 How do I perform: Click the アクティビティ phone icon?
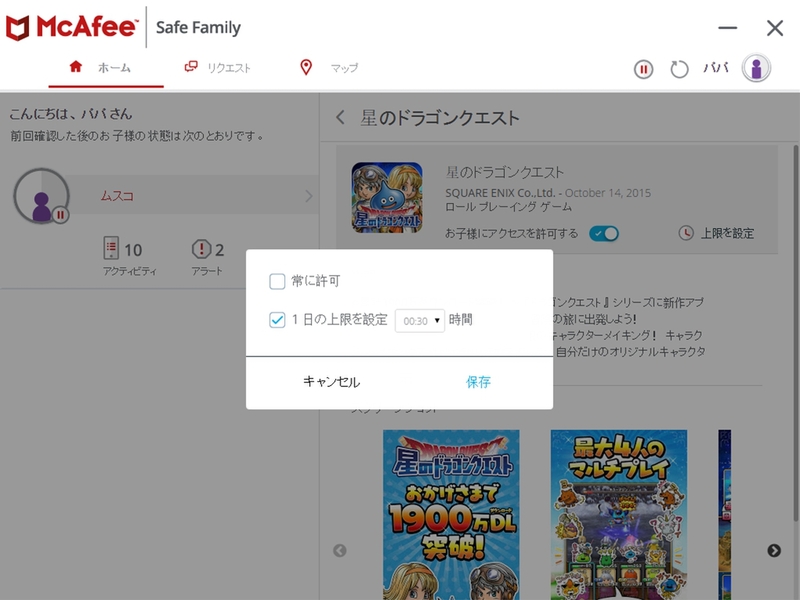click(111, 248)
